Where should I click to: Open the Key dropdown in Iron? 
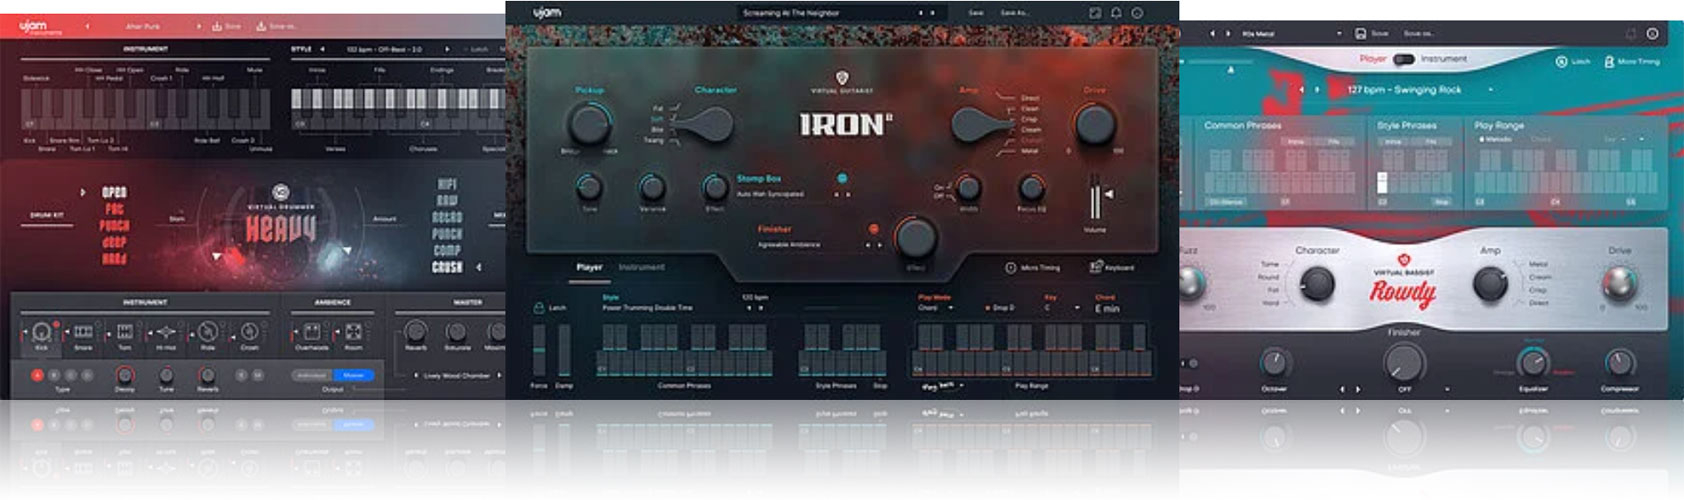(x=1061, y=308)
